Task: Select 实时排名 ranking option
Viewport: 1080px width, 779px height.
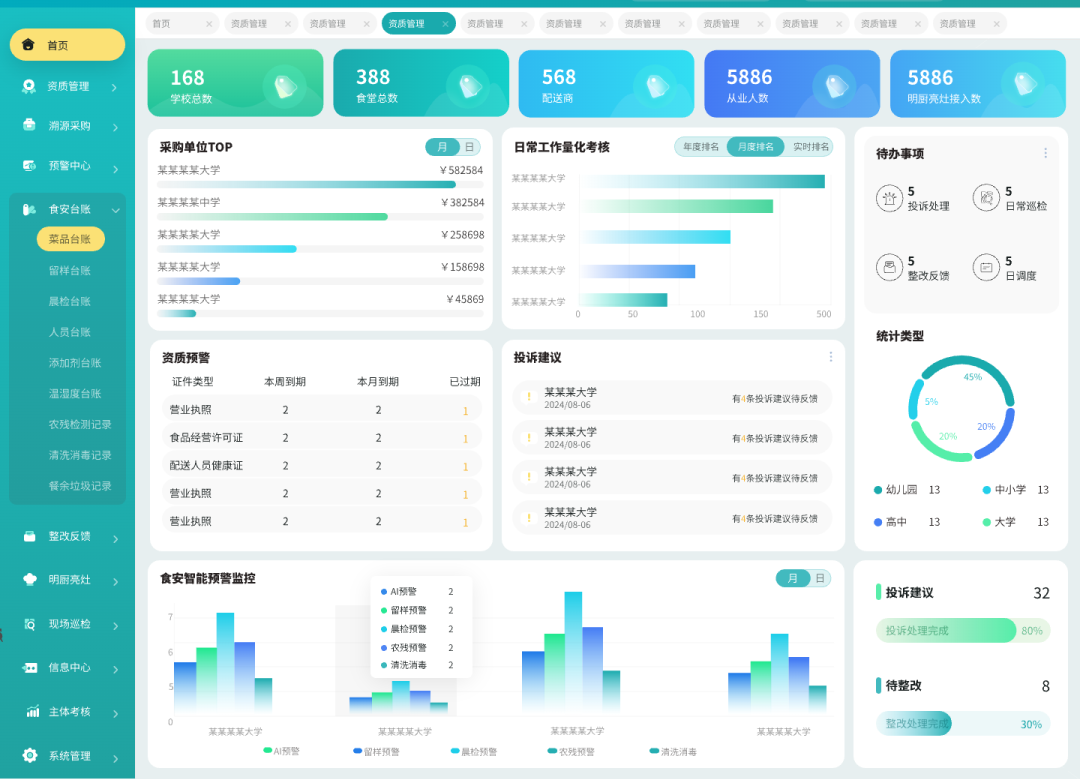Action: pos(810,147)
